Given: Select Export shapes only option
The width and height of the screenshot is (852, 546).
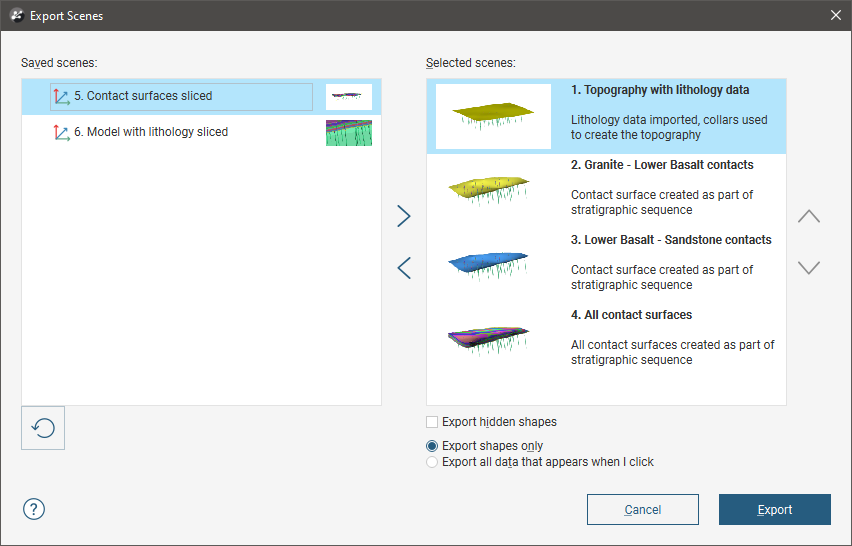Looking at the screenshot, I should tap(432, 446).
